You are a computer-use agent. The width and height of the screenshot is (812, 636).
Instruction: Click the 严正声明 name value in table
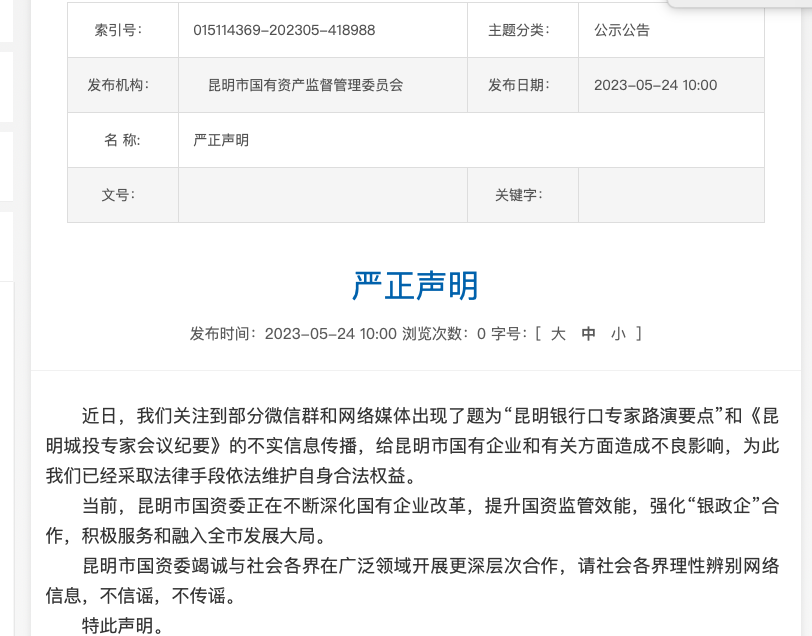pyautogui.click(x=221, y=140)
